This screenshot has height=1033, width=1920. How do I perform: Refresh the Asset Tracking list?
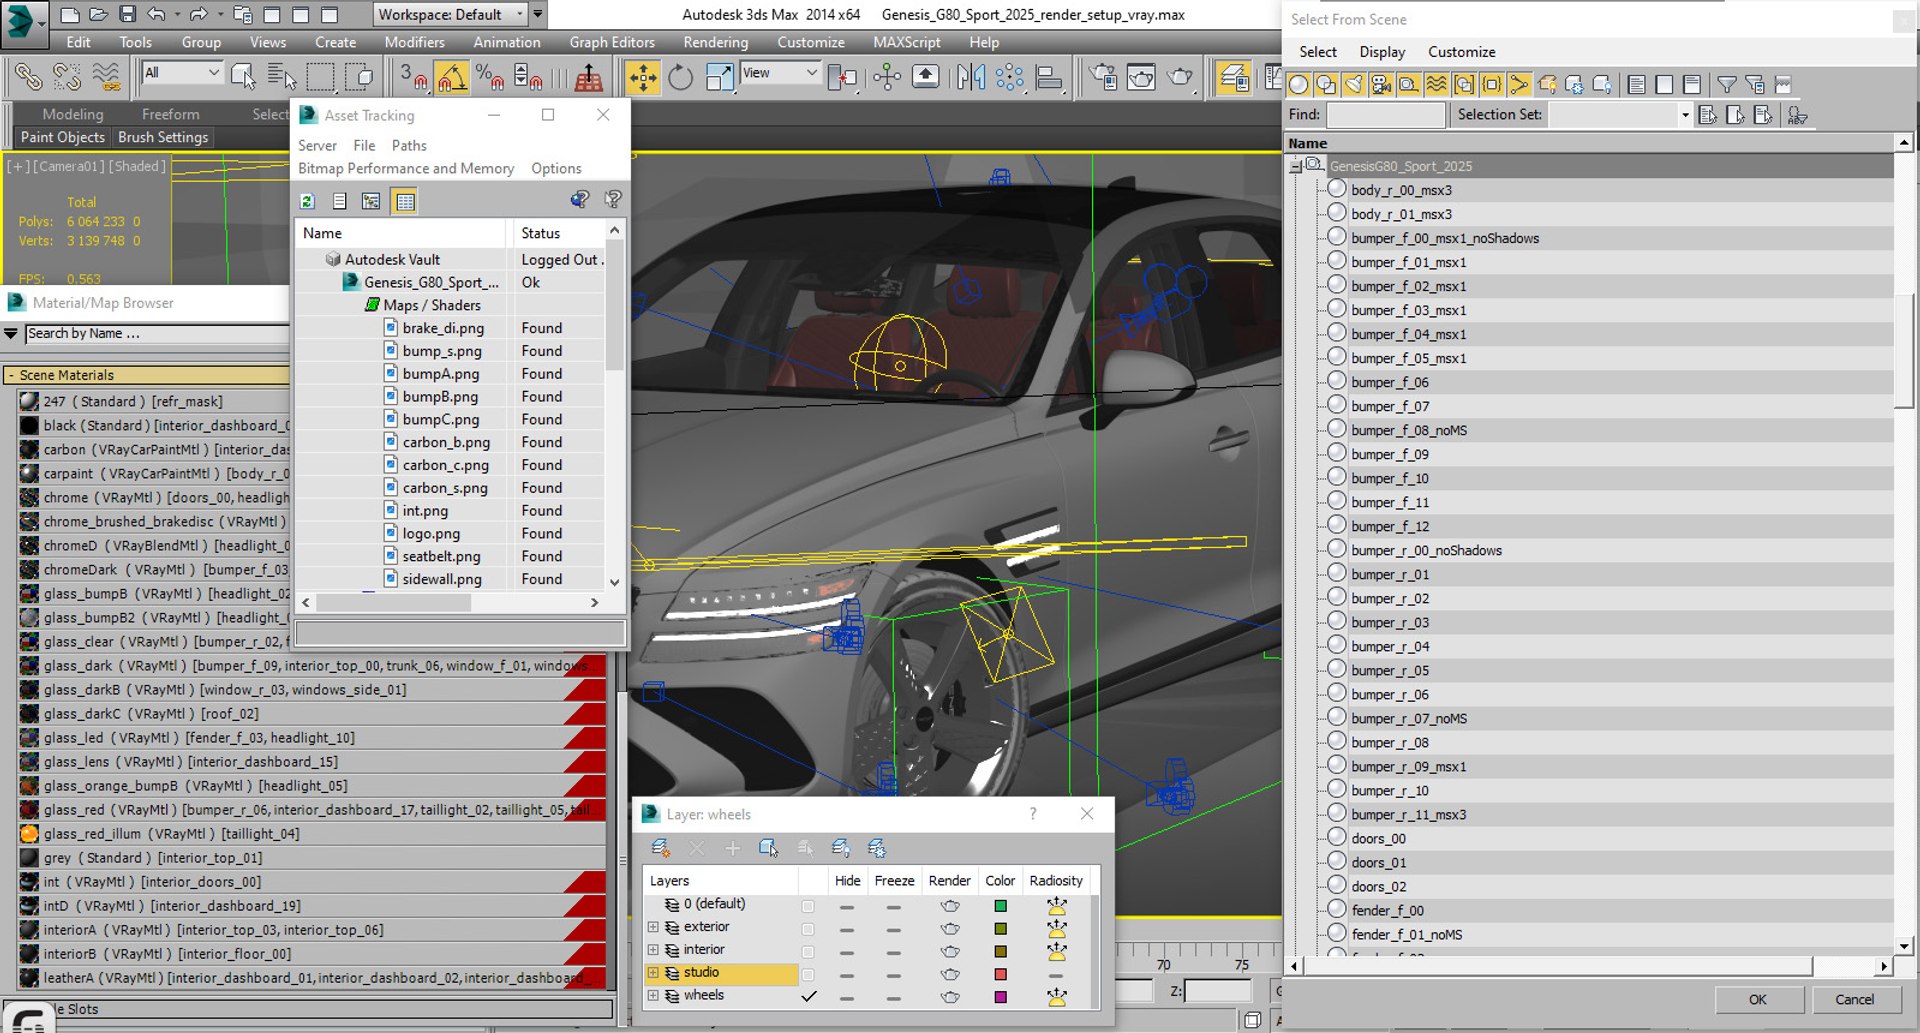tap(308, 201)
